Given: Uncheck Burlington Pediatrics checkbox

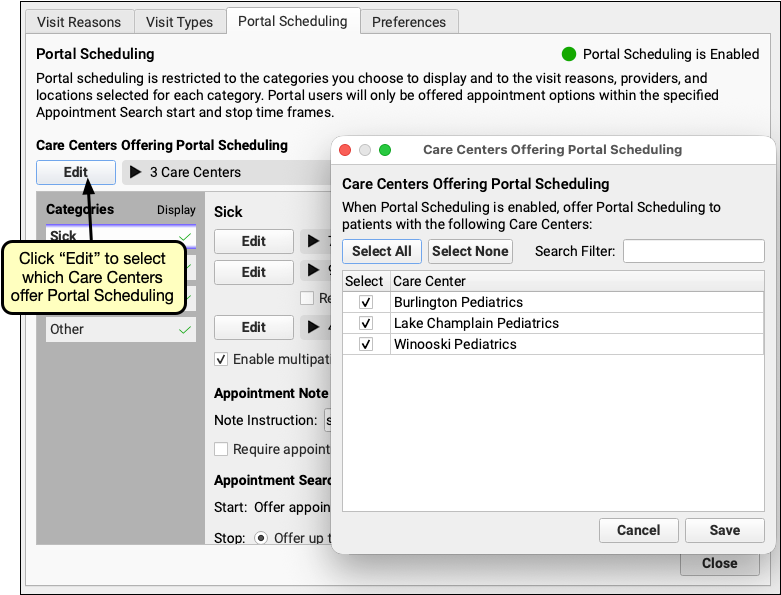Looking at the screenshot, I should [x=366, y=302].
